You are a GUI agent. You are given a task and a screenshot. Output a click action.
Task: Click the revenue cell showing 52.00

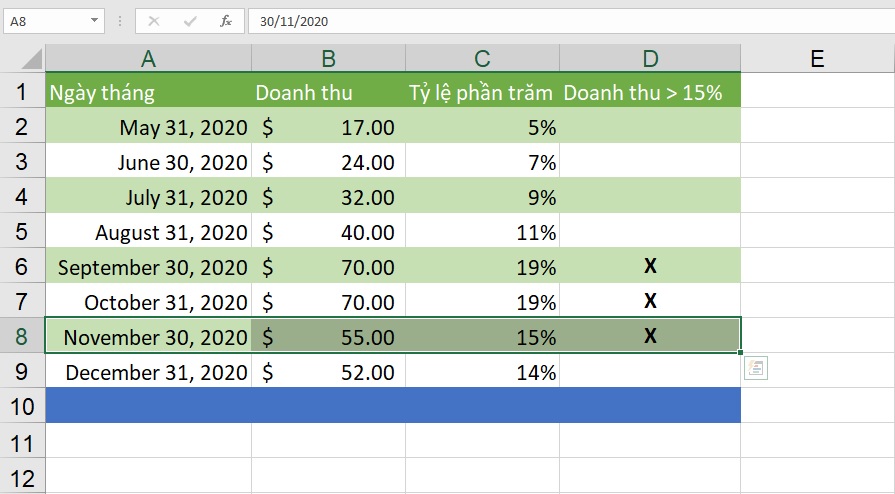pyautogui.click(x=328, y=371)
